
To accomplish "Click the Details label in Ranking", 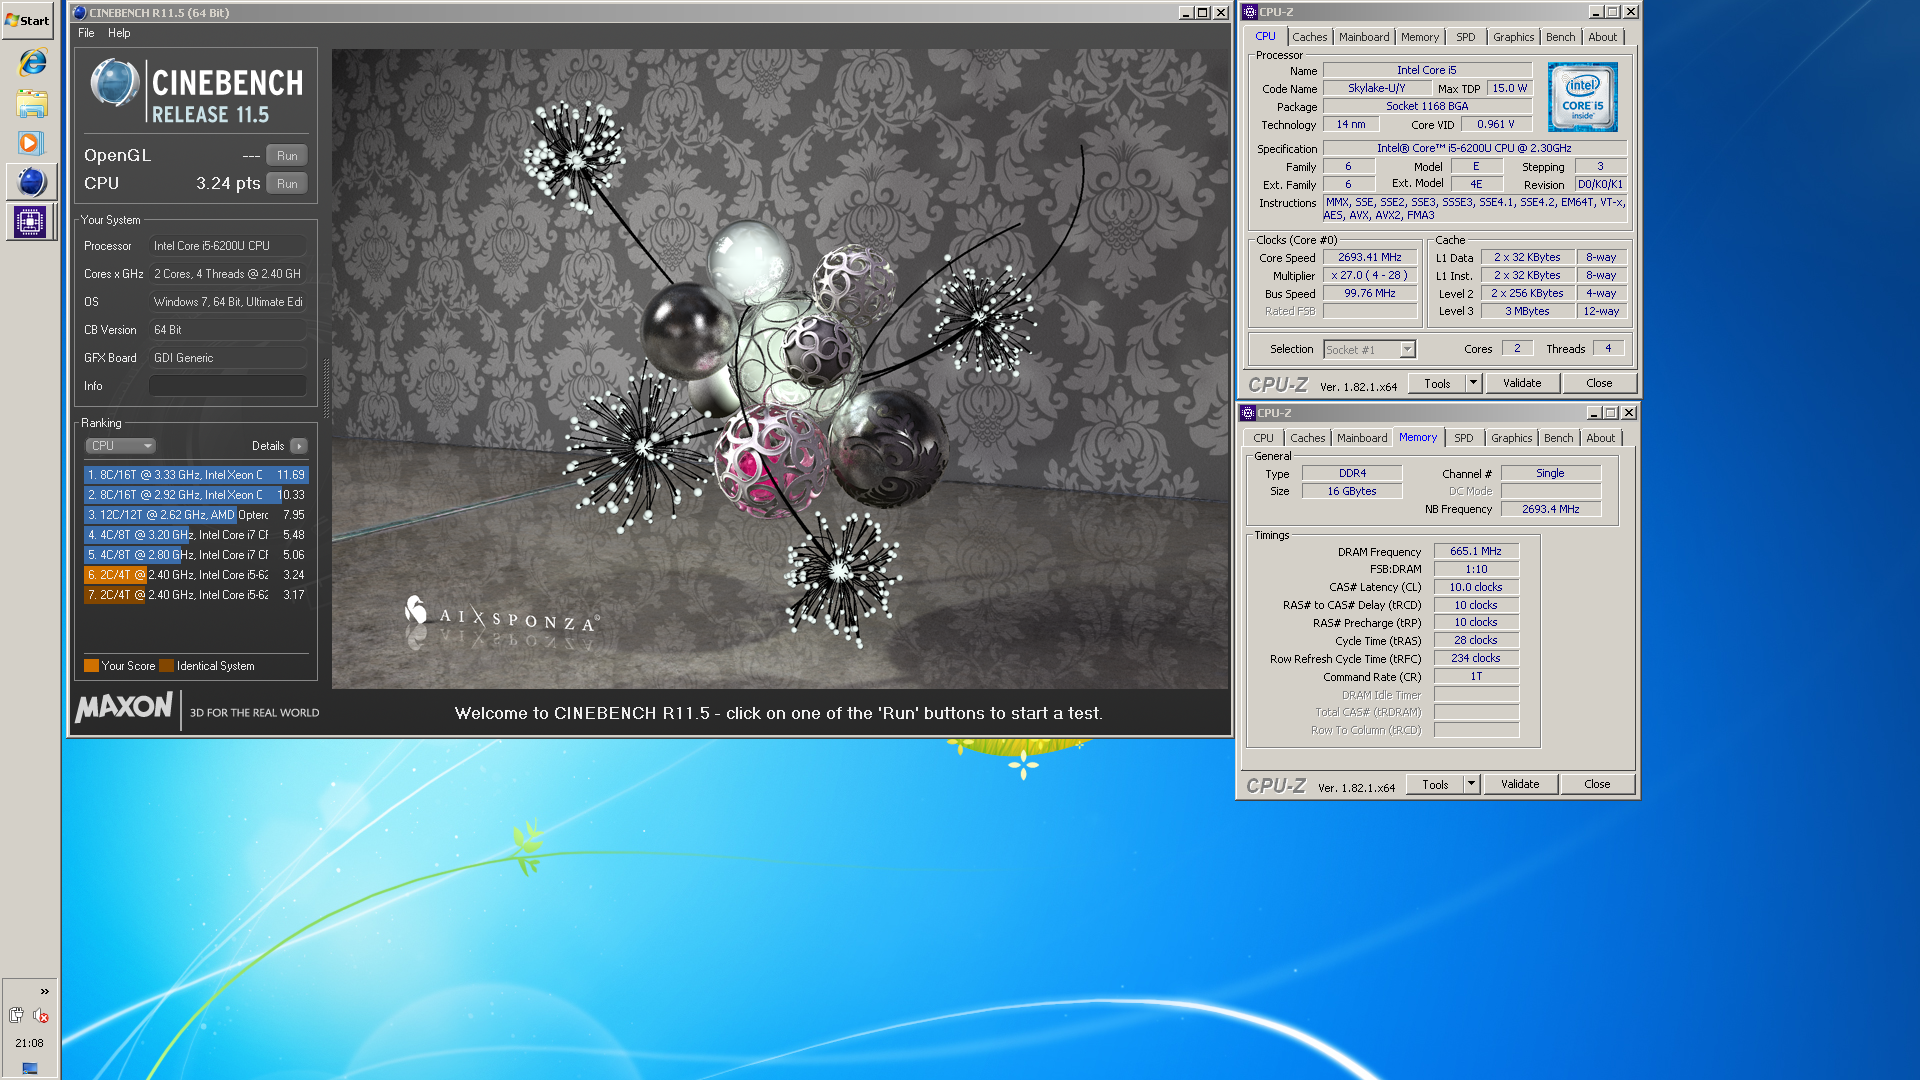I will 268,446.
